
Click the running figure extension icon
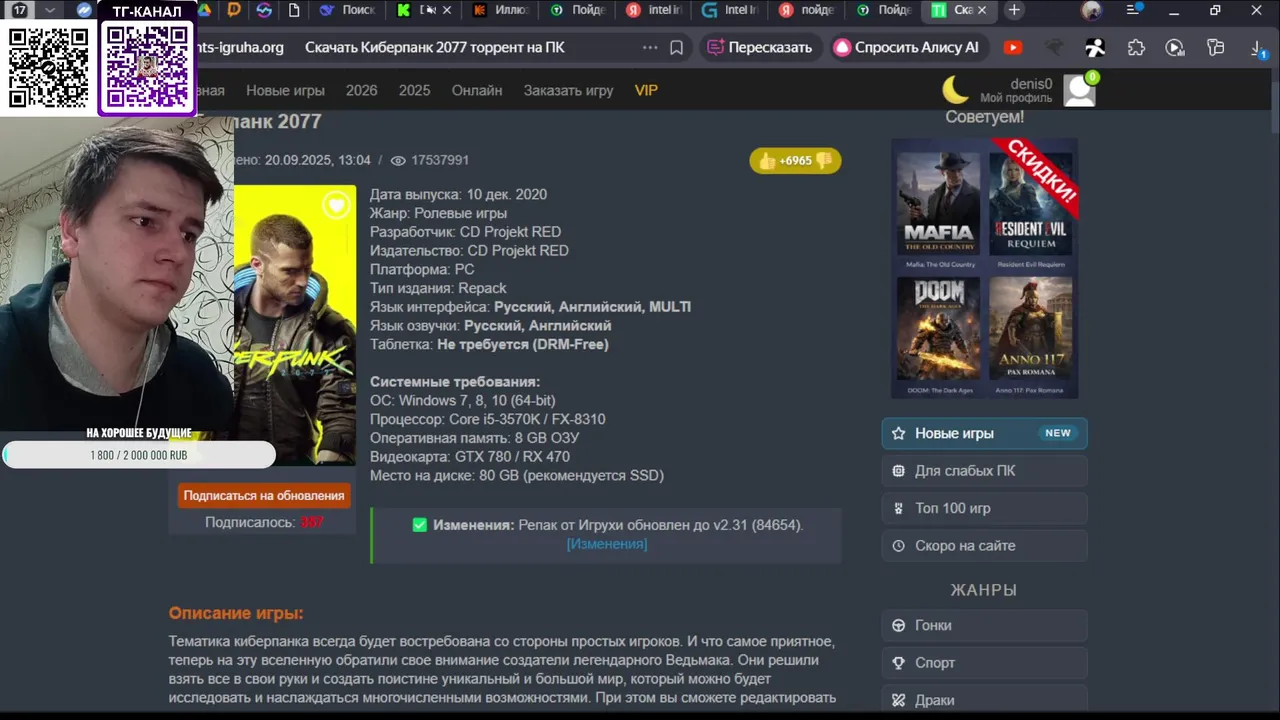click(1096, 48)
